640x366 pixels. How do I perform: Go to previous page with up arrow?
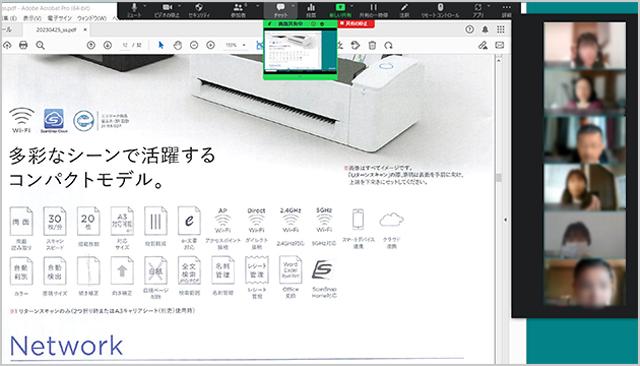[x=91, y=45]
